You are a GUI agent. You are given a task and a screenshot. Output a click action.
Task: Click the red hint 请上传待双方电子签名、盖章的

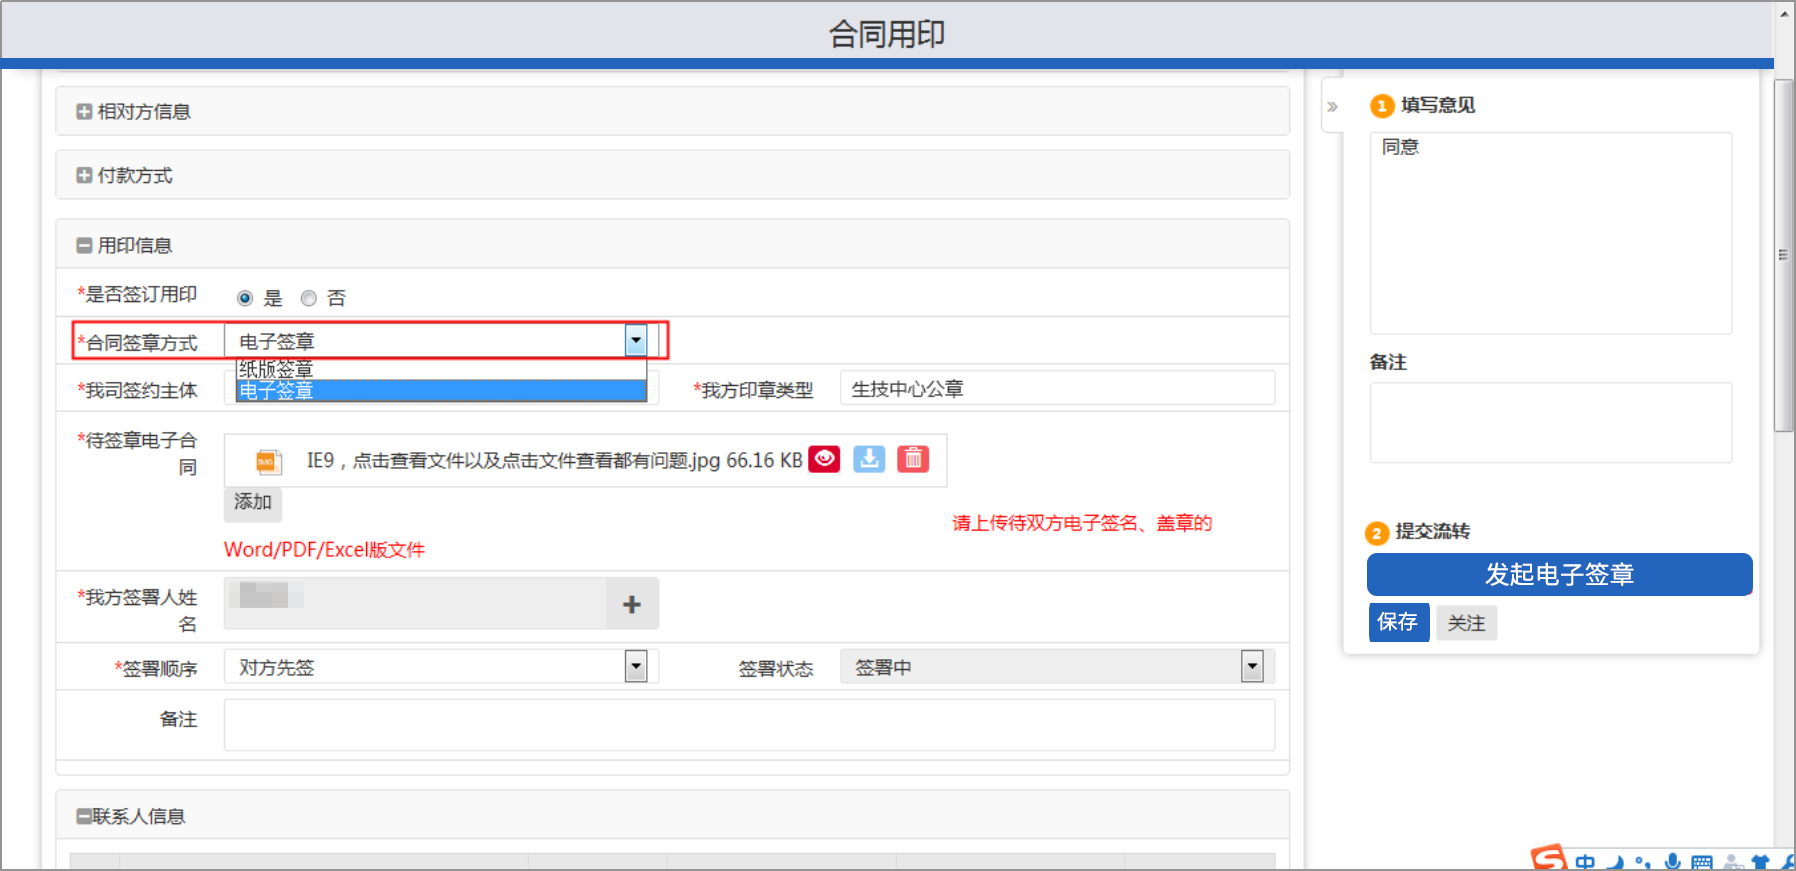(1082, 523)
